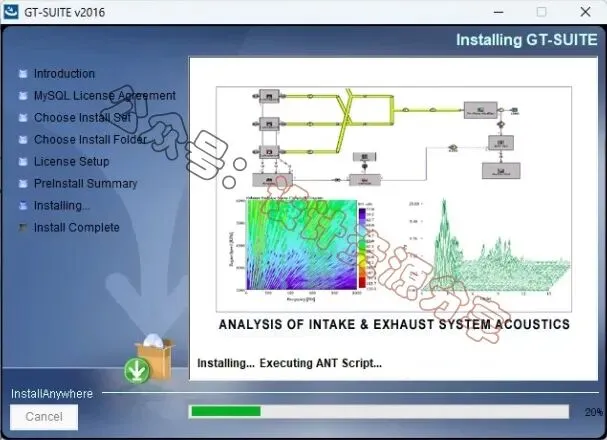
Task: Click the bullet icon beside Install Complete
Action: tap(23, 228)
